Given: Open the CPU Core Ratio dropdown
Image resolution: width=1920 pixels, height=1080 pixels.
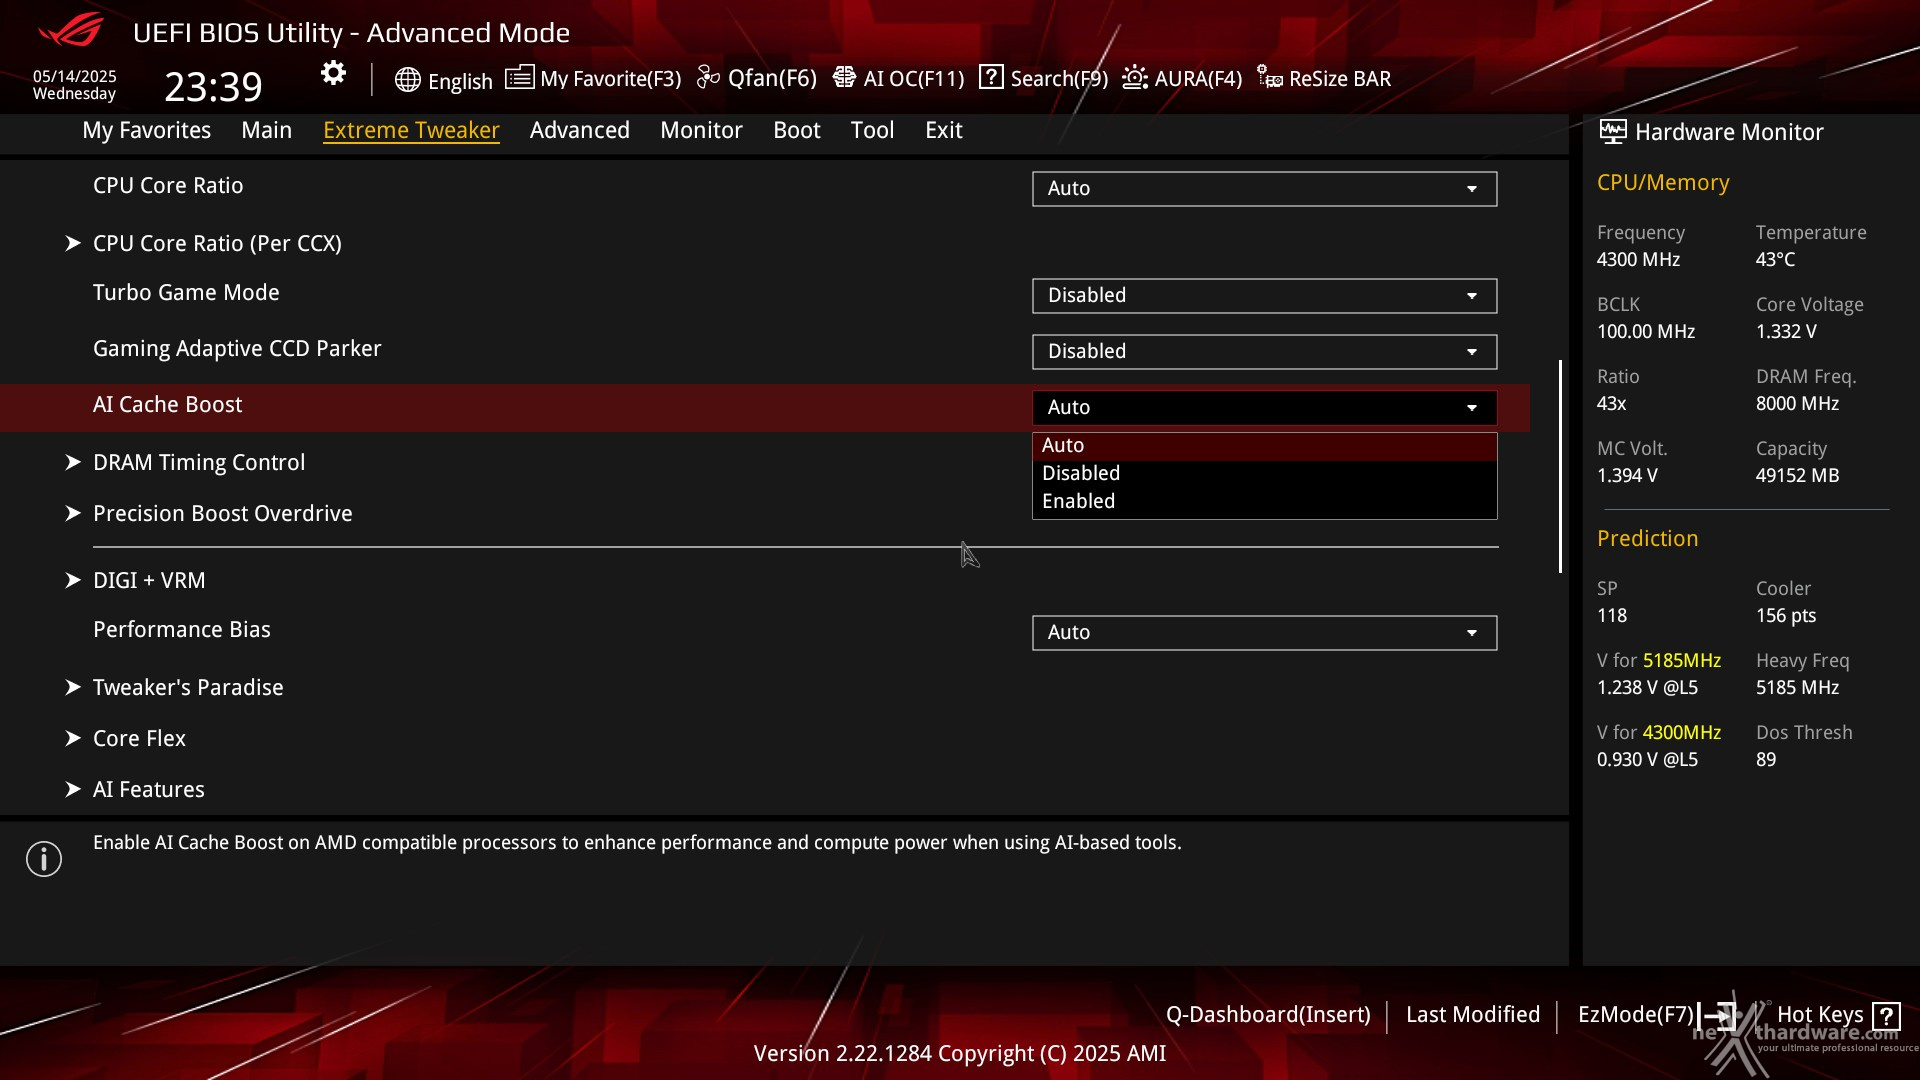Looking at the screenshot, I should [1264, 189].
